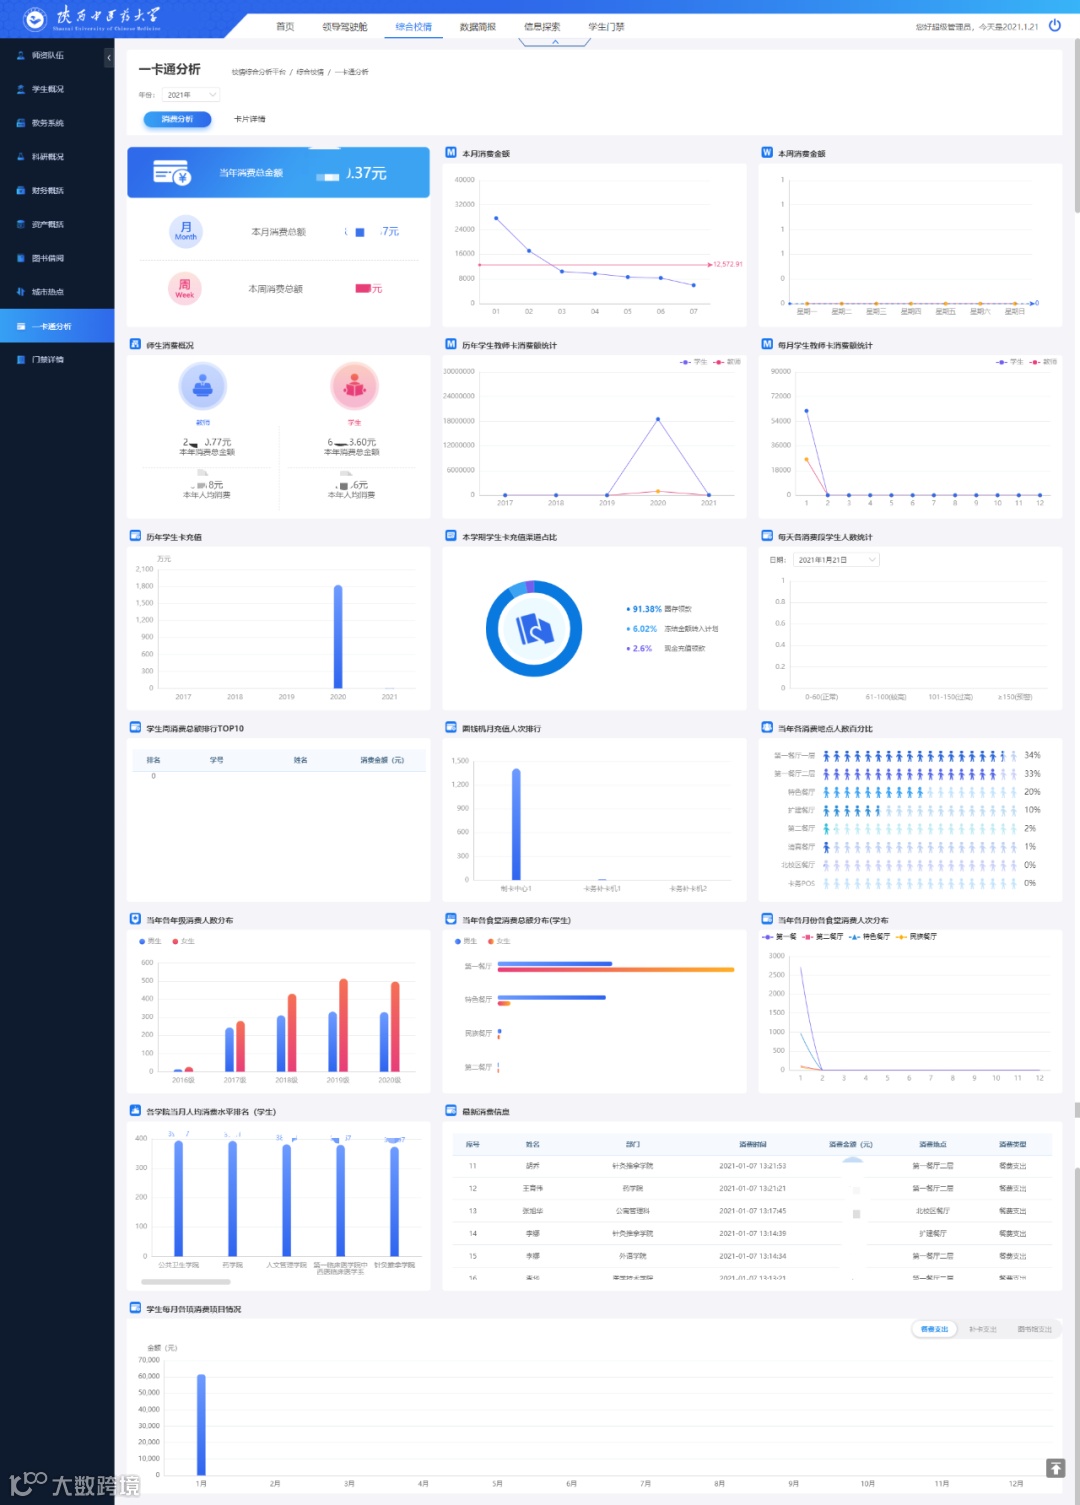Select 补卡支出 filter option

[x=983, y=1329]
